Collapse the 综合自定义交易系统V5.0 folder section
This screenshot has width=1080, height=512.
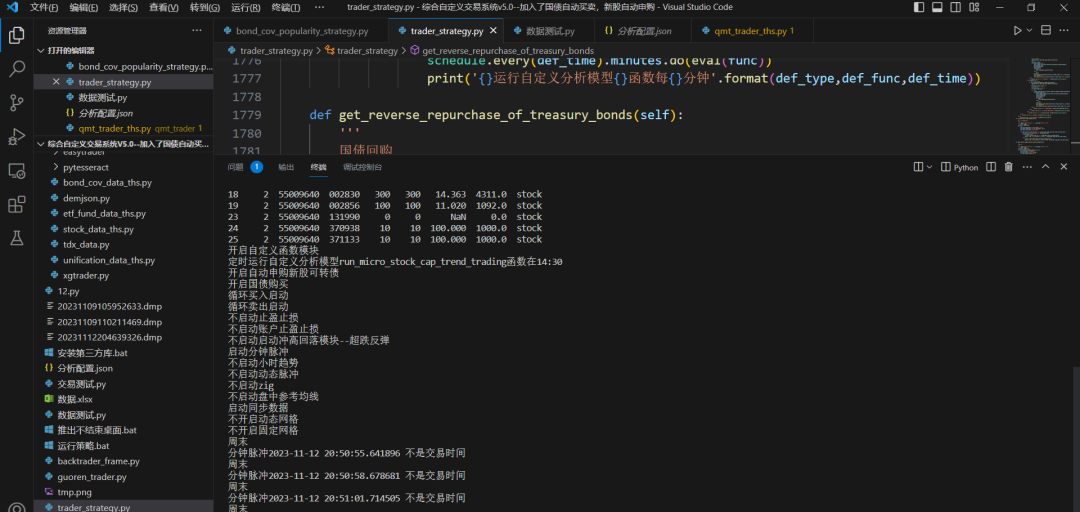[123, 143]
